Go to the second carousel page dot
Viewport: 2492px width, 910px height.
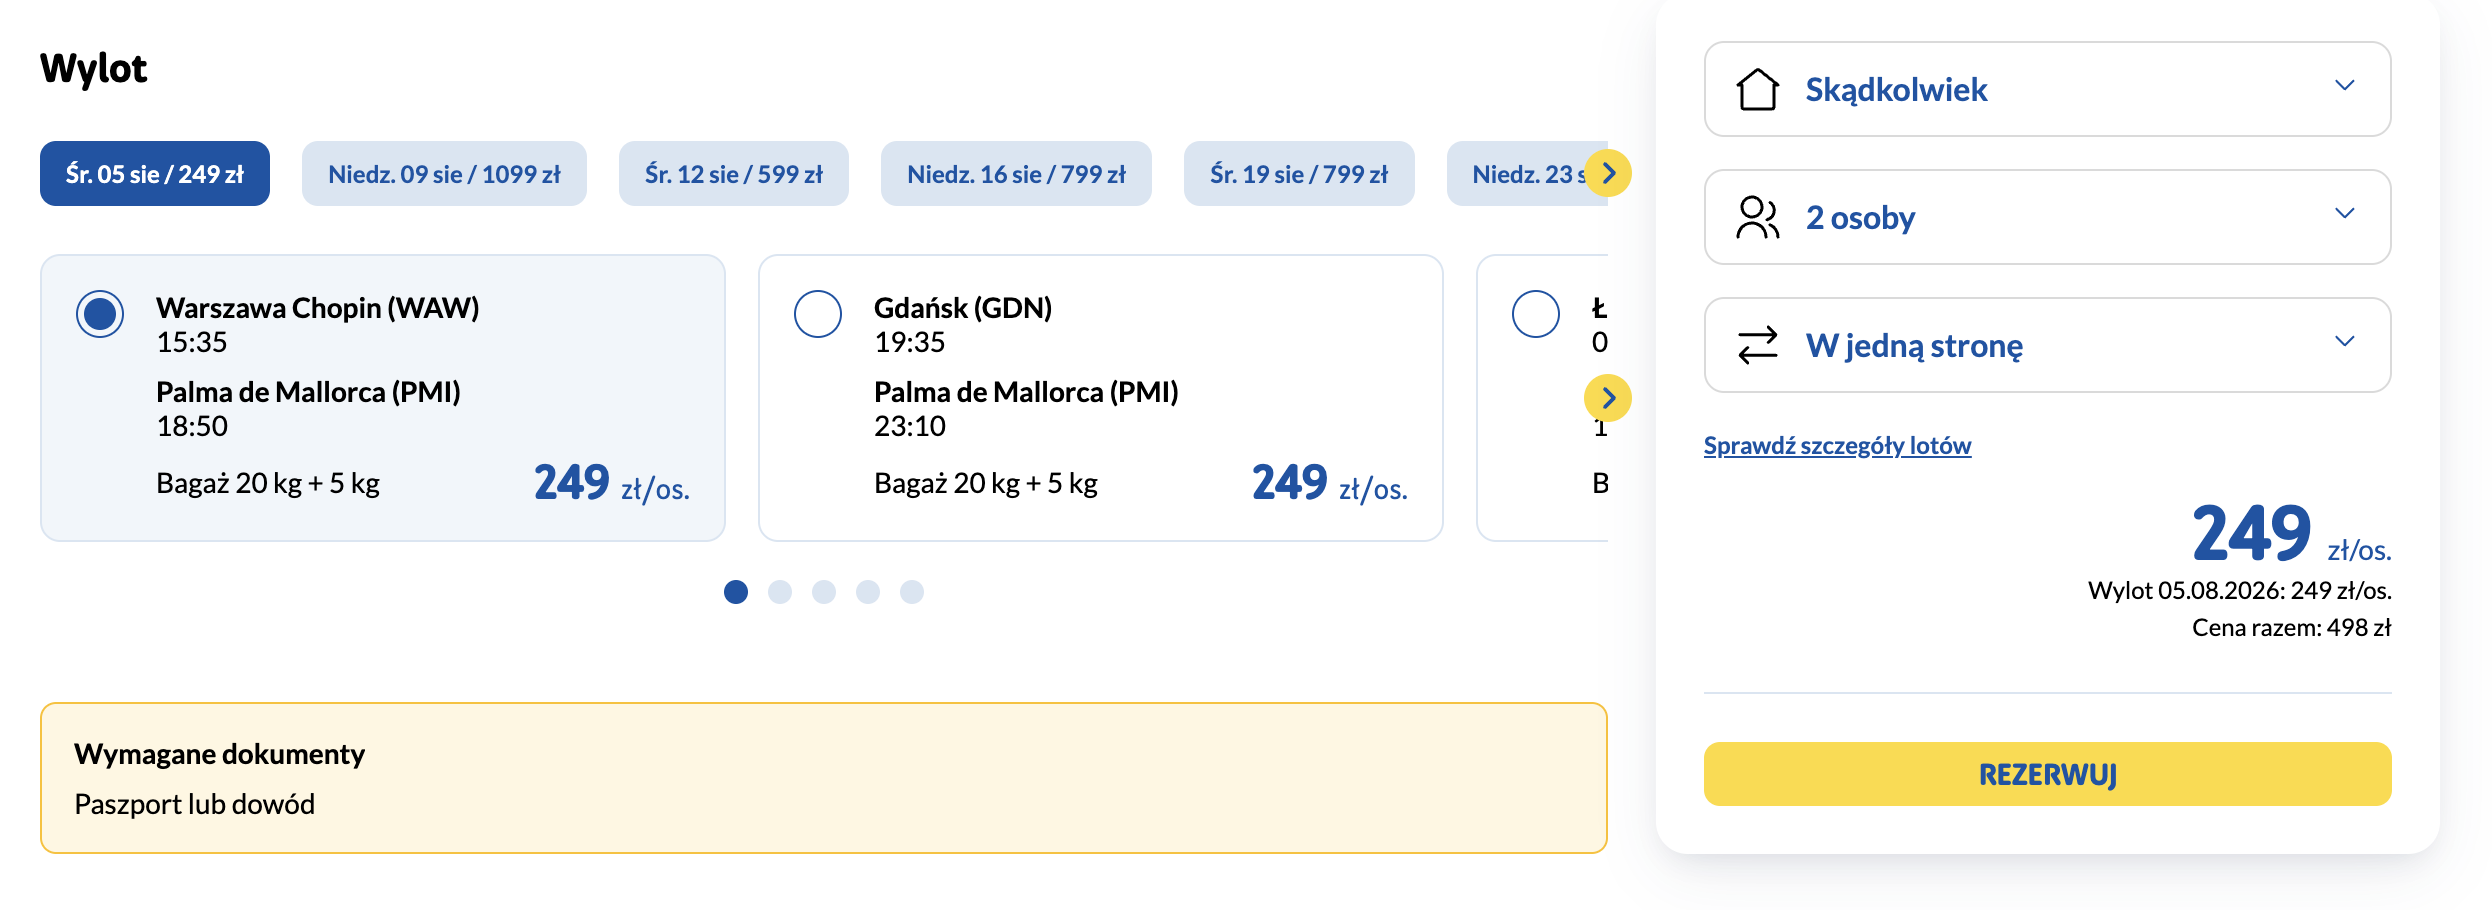coord(780,592)
